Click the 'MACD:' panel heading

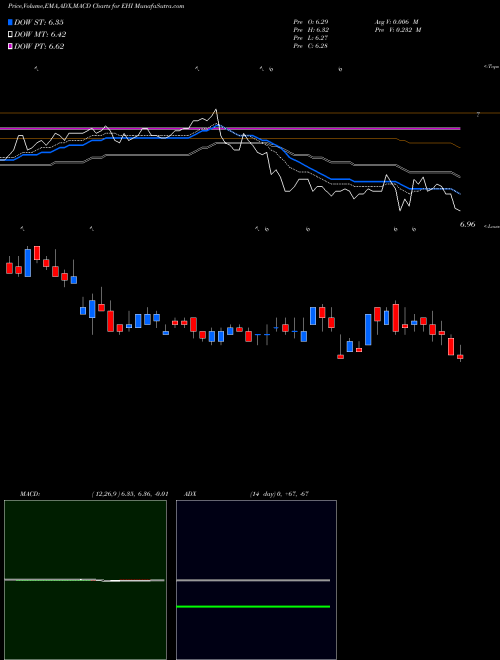pyautogui.click(x=30, y=494)
